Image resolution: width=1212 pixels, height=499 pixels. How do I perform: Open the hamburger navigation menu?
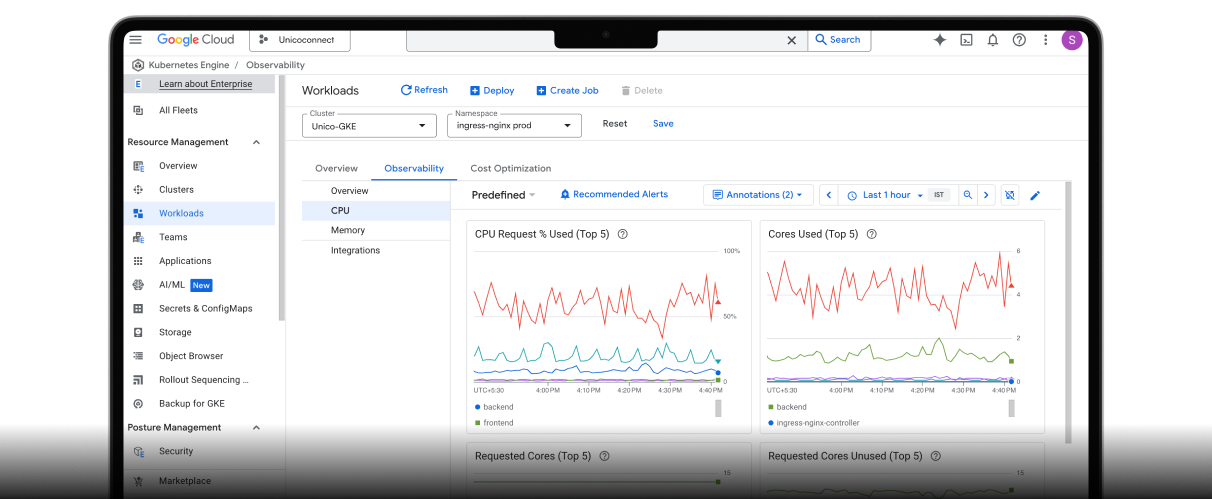[136, 40]
